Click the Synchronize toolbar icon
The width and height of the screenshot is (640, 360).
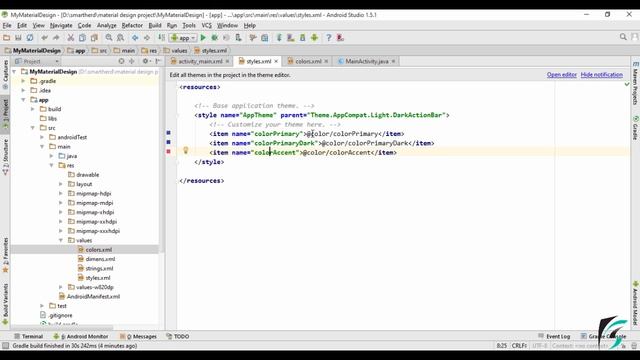pyautogui.click(x=30, y=38)
